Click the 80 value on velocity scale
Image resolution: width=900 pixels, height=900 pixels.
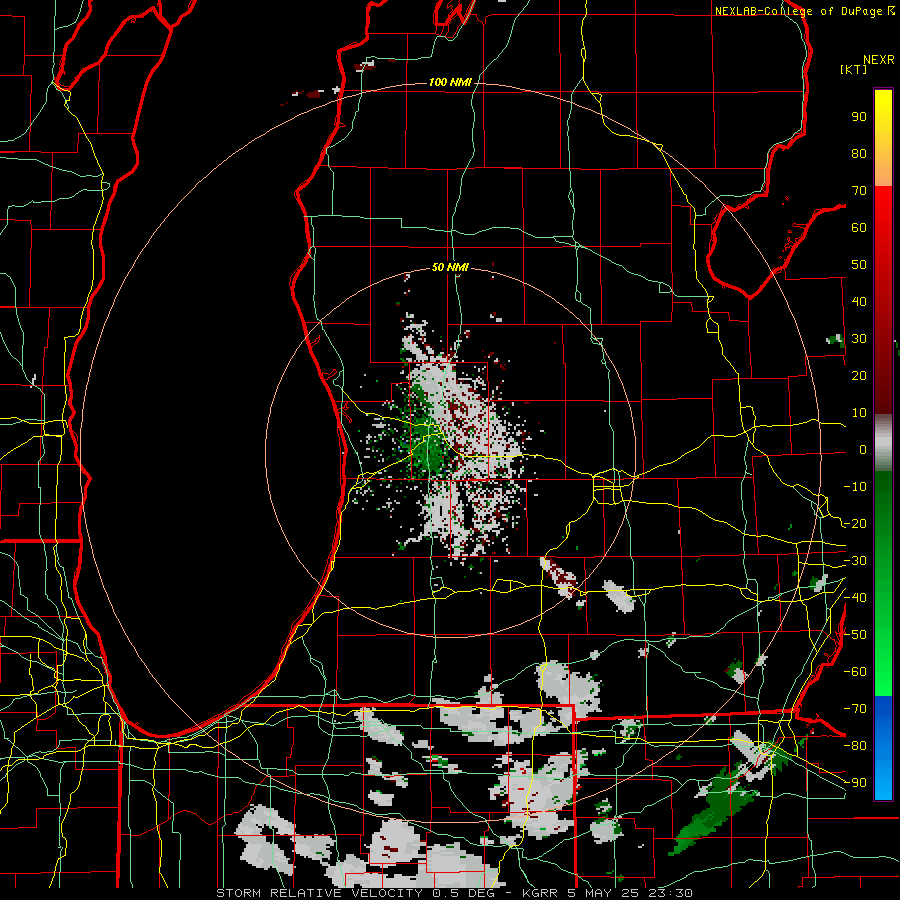pos(859,154)
